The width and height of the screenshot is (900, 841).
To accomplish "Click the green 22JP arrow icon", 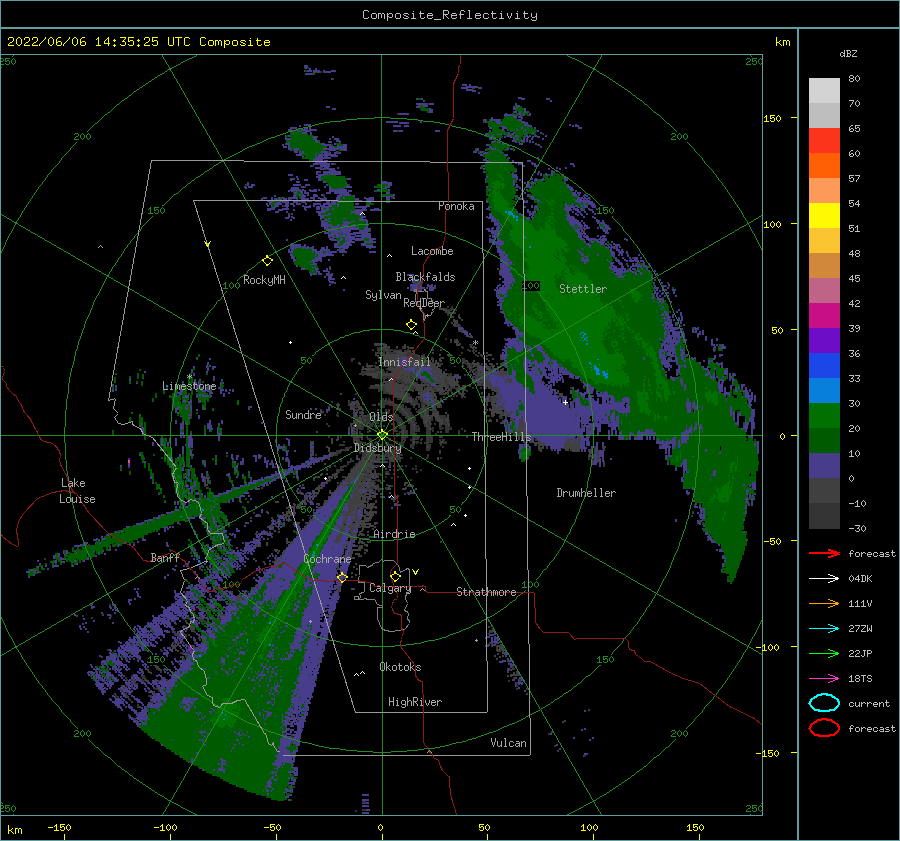I will (824, 653).
